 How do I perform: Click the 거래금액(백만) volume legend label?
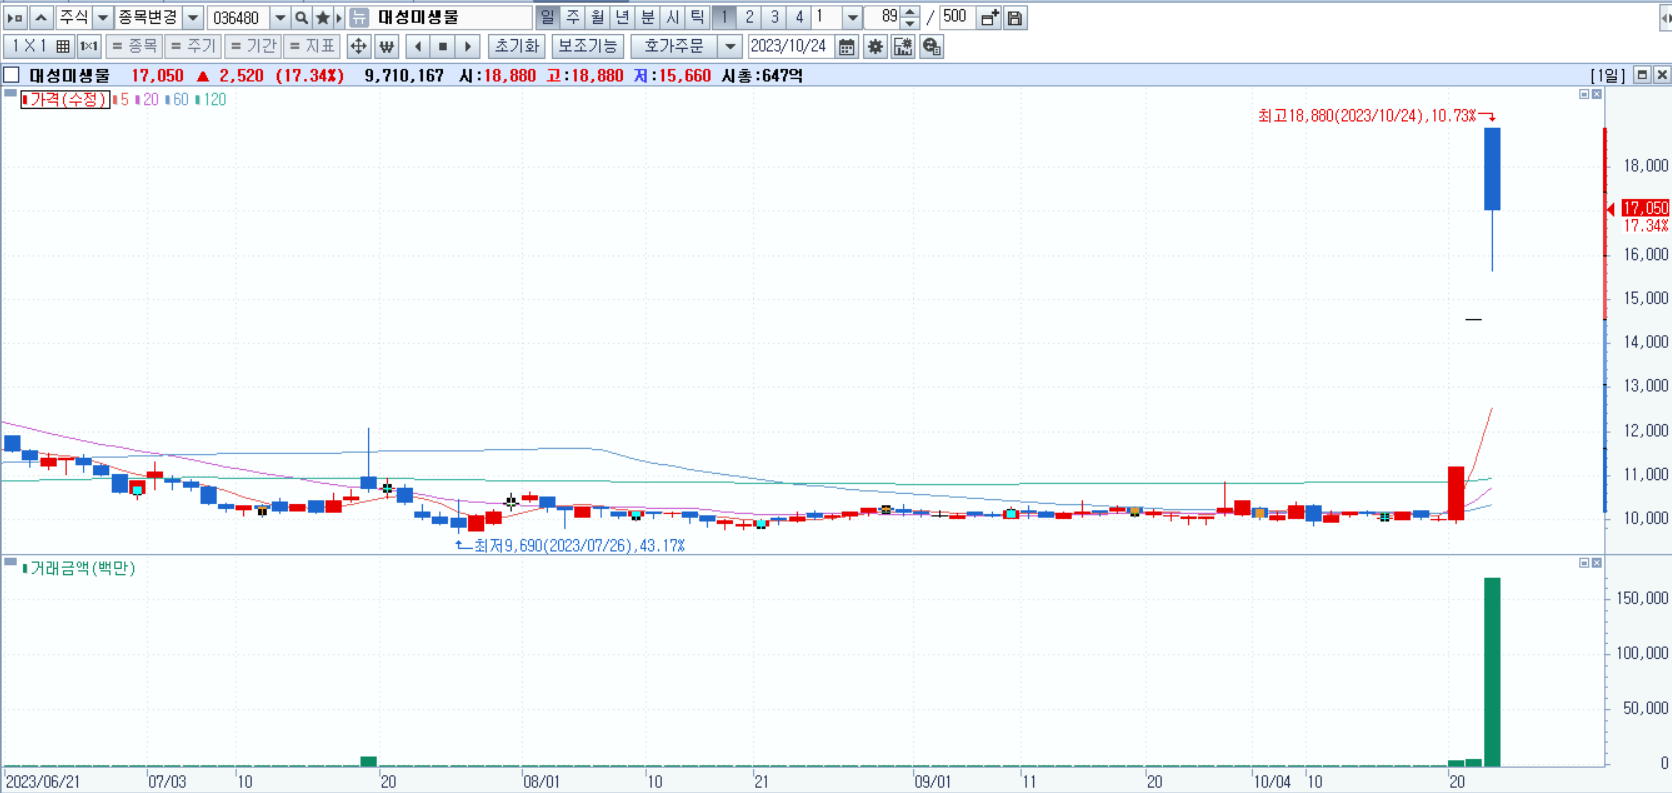click(x=79, y=568)
